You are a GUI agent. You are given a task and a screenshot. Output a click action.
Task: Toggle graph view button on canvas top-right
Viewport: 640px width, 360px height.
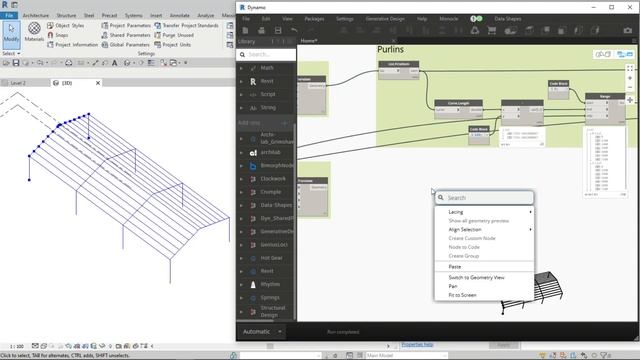tap(624, 54)
